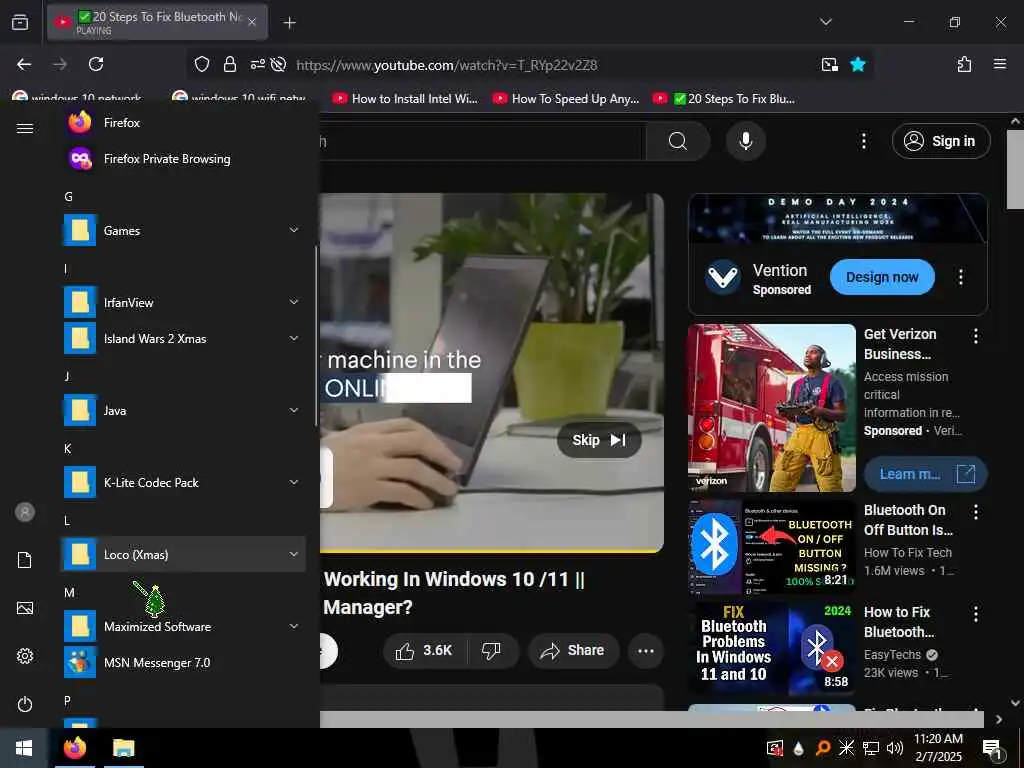Open the Fix Bluetooth Problems 2024 thumbnail

click(x=771, y=648)
